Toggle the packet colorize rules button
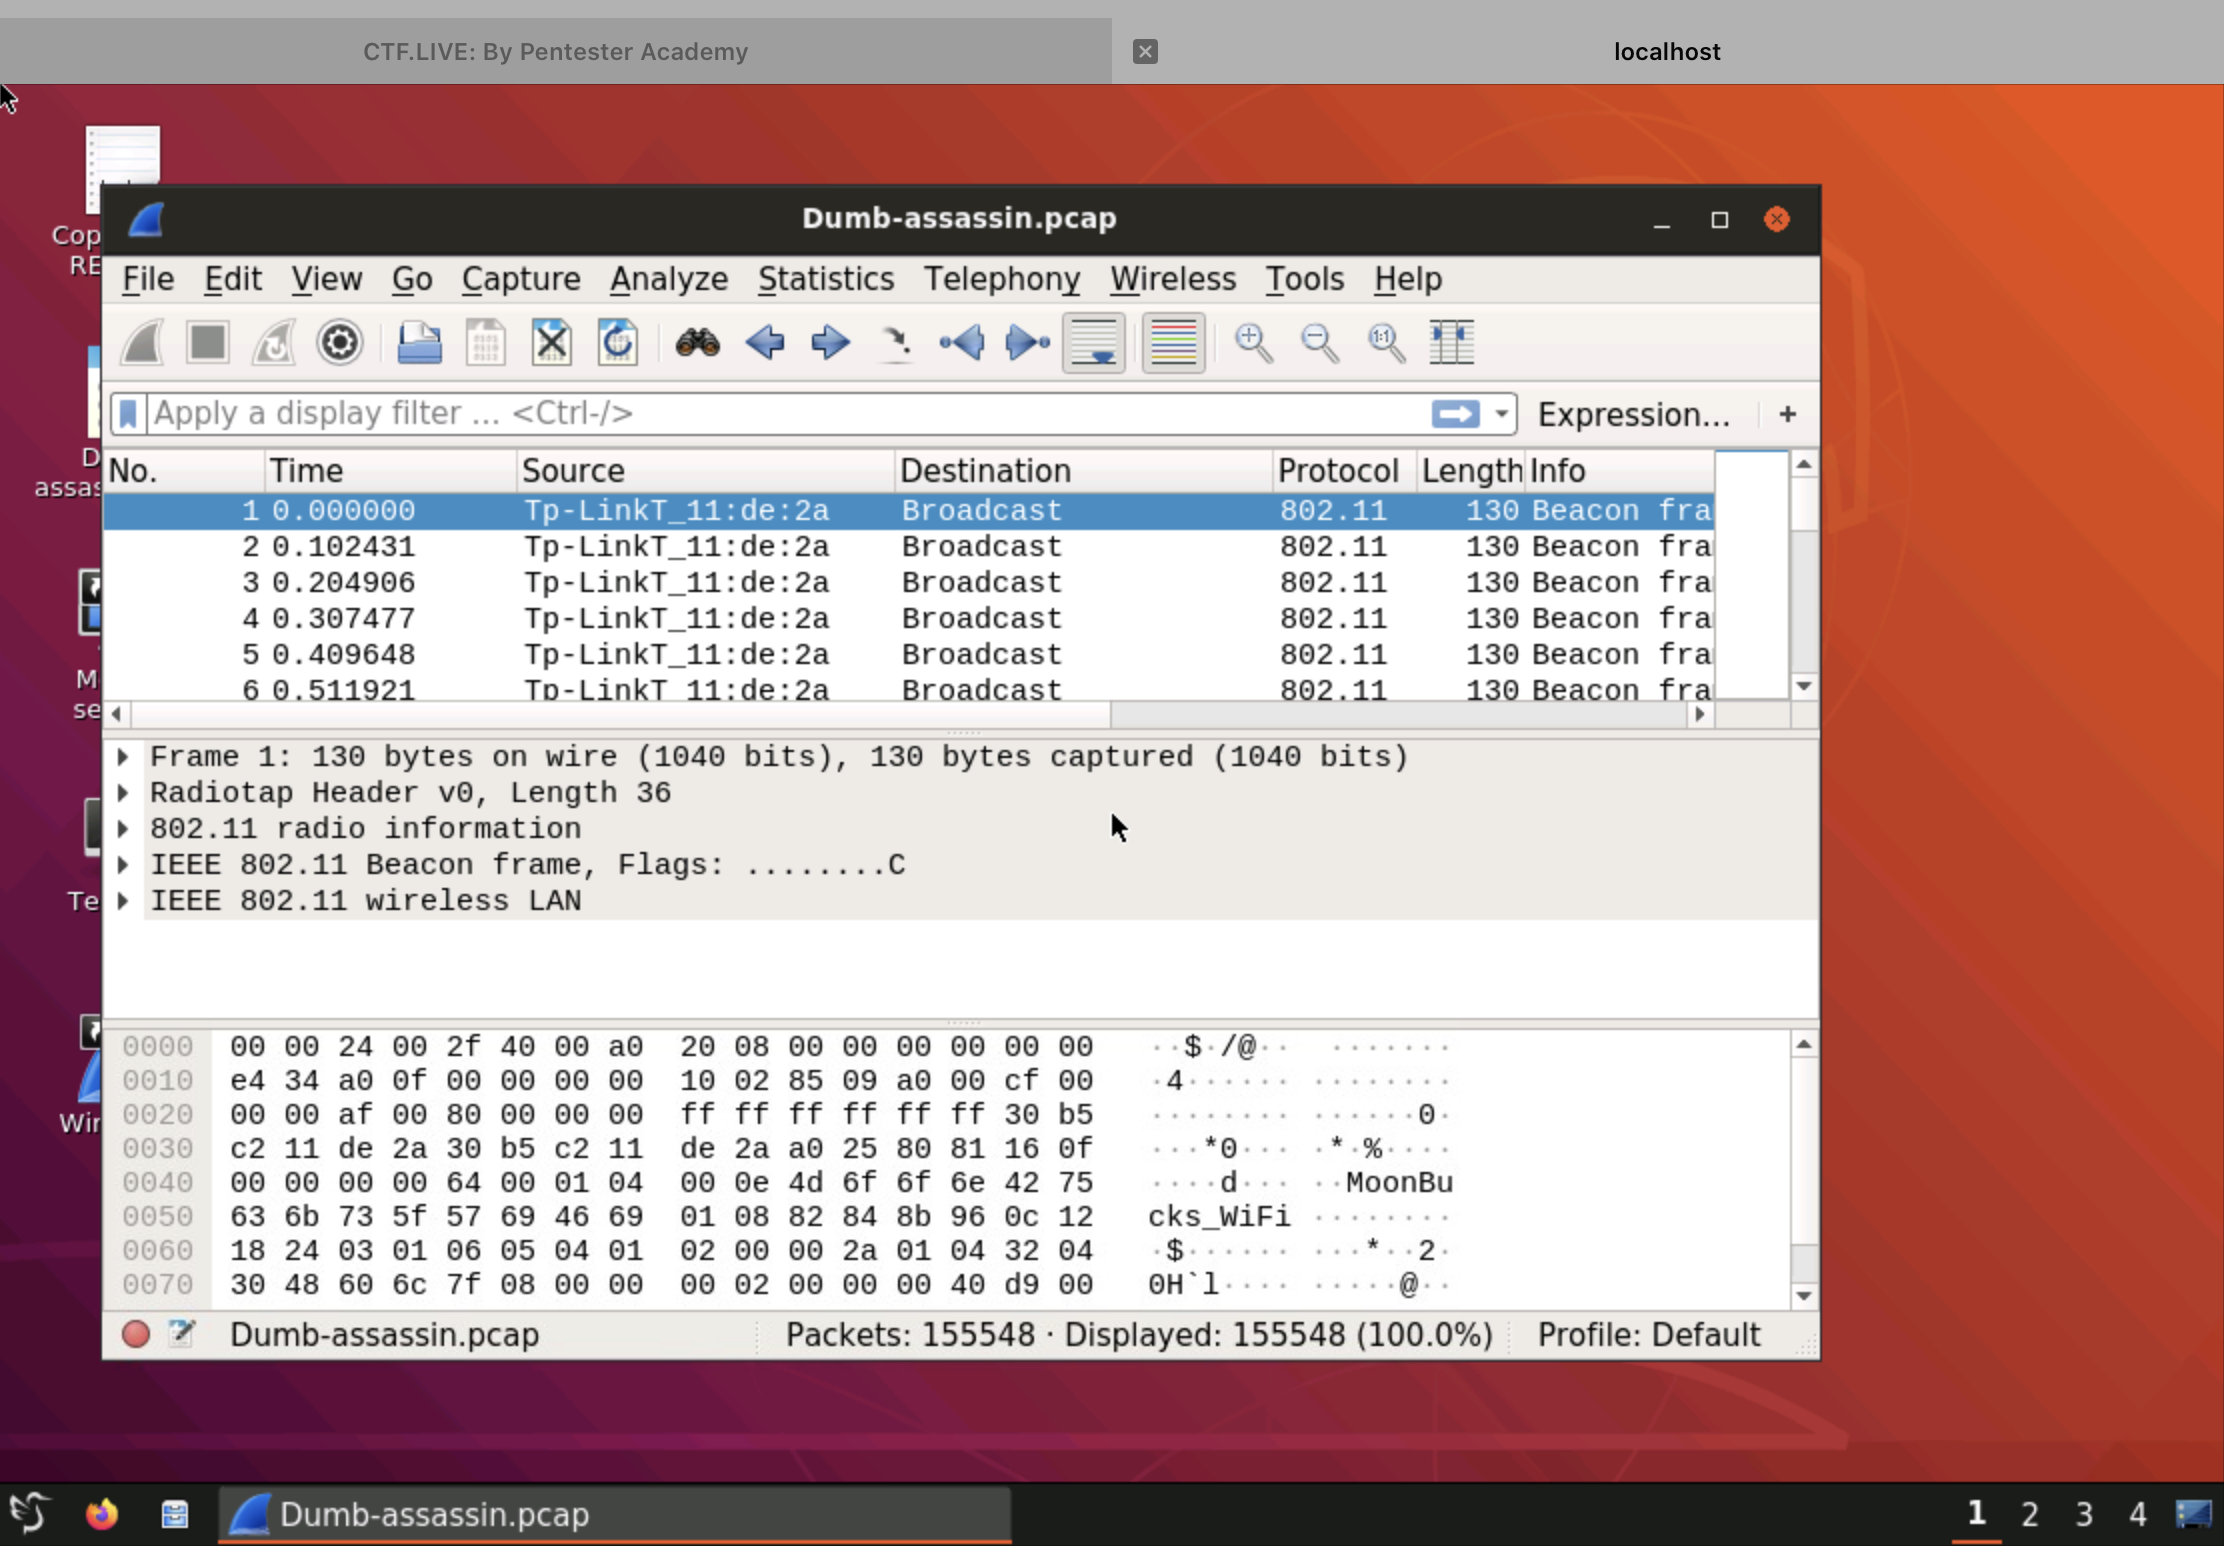The image size is (2224, 1546). click(1173, 343)
